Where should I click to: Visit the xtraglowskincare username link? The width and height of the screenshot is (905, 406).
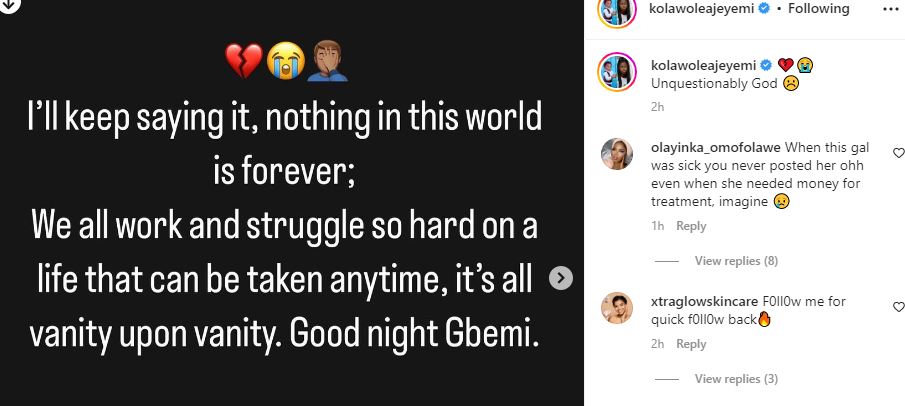(704, 302)
